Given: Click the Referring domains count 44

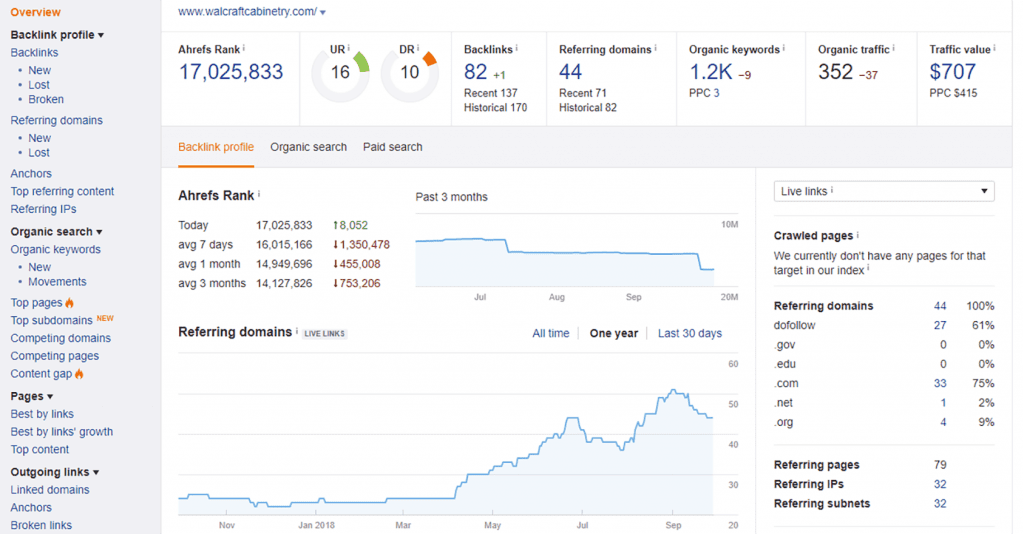Looking at the screenshot, I should pos(570,72).
